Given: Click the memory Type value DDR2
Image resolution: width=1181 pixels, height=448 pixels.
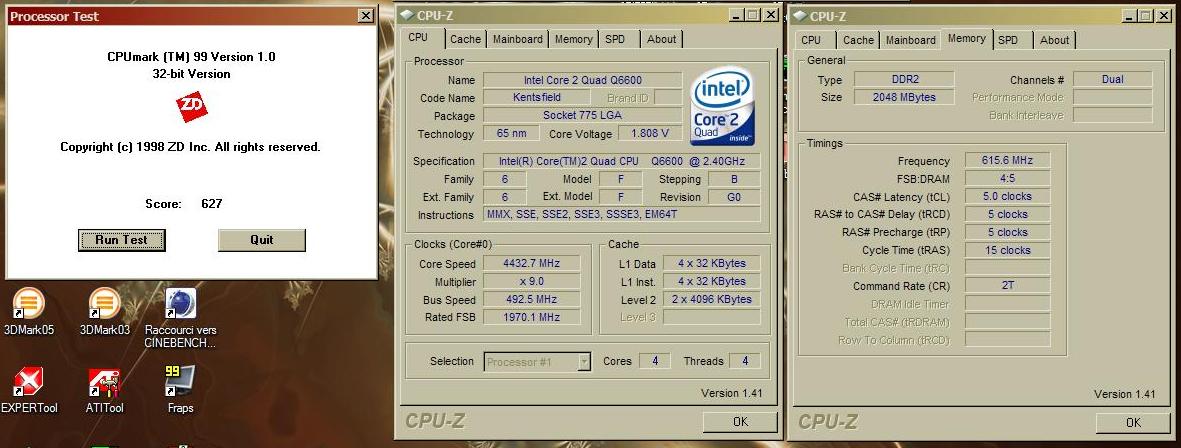Looking at the screenshot, I should tap(904, 80).
